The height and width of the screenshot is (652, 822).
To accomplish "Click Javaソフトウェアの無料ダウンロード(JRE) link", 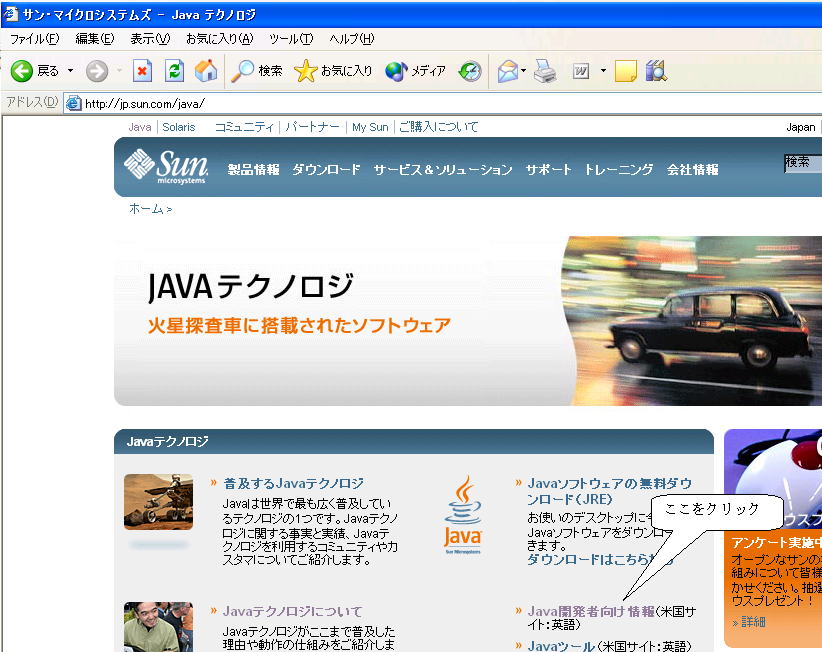I will click(x=610, y=491).
